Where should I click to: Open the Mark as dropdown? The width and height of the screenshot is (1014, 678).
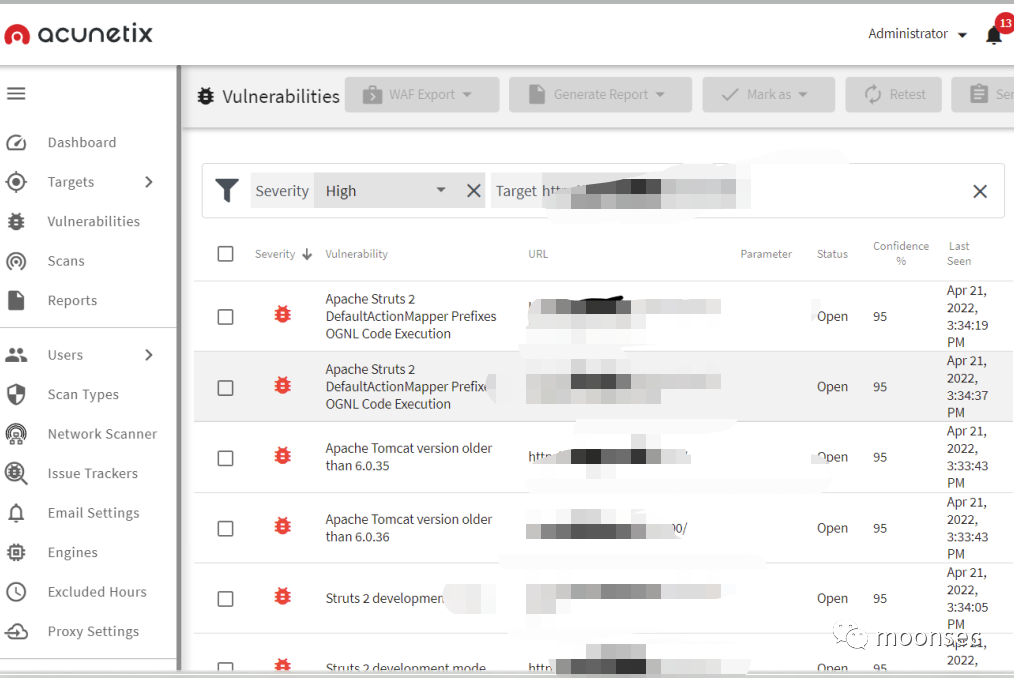768,94
